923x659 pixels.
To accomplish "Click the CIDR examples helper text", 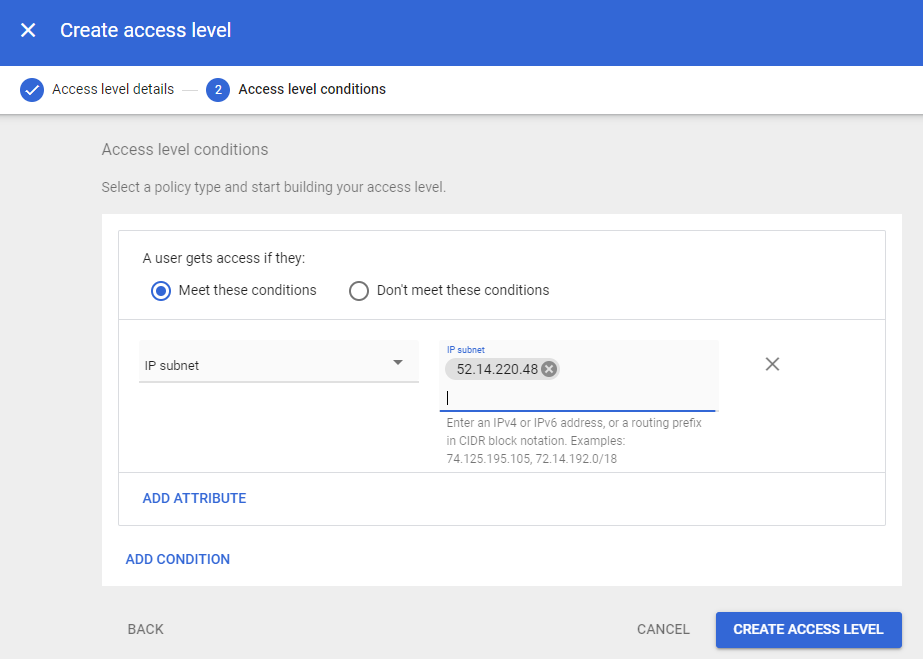I will [x=574, y=441].
